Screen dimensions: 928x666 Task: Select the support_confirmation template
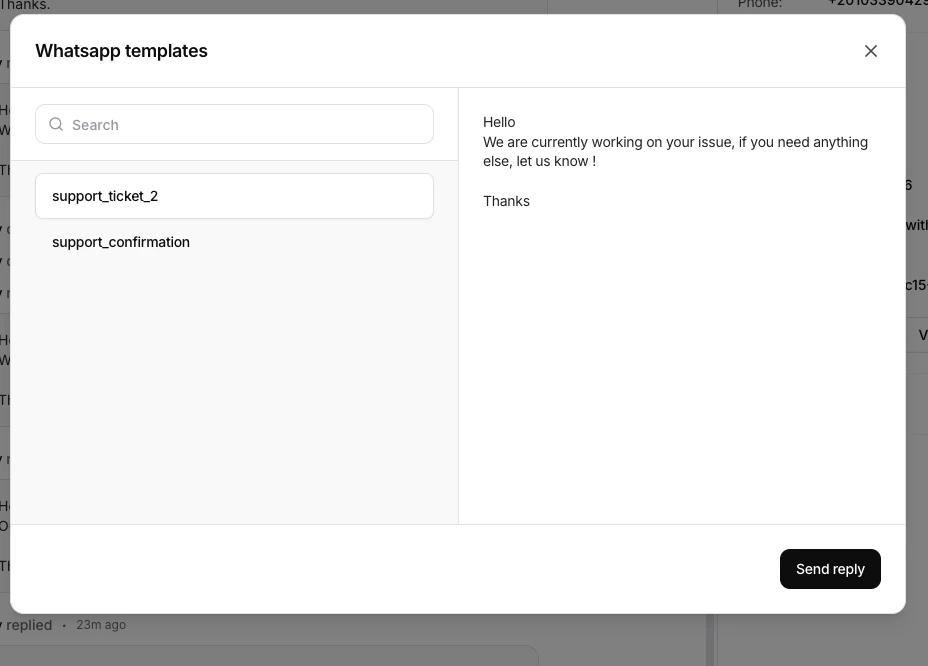click(120, 242)
